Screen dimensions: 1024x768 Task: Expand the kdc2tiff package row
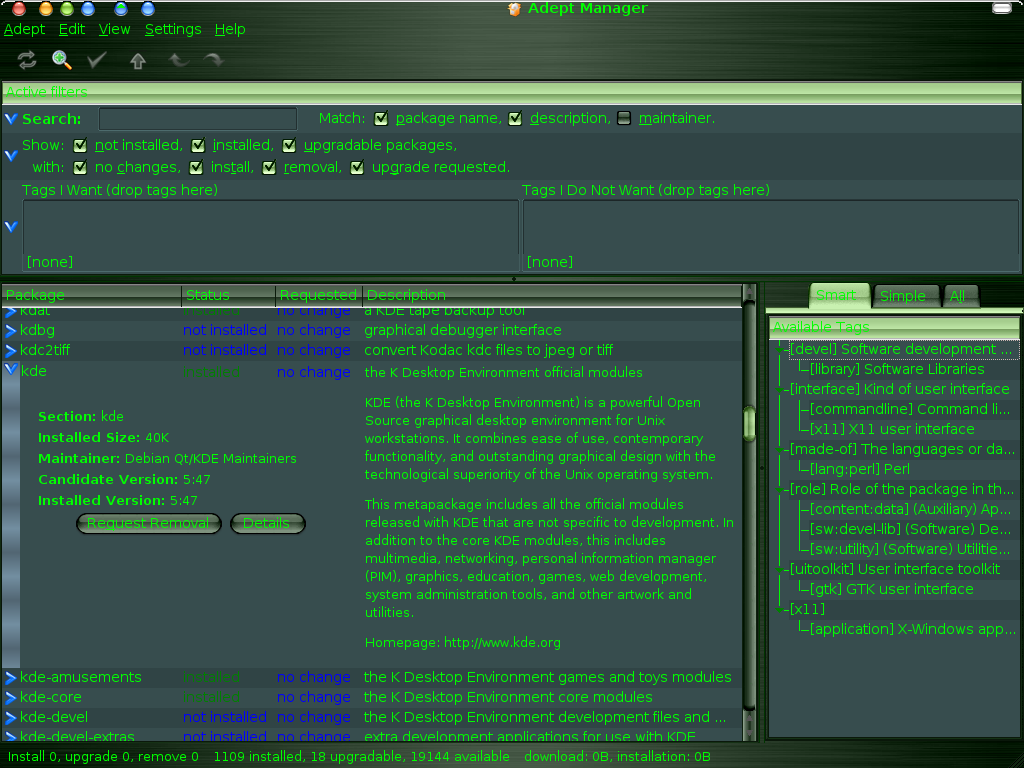(10, 351)
